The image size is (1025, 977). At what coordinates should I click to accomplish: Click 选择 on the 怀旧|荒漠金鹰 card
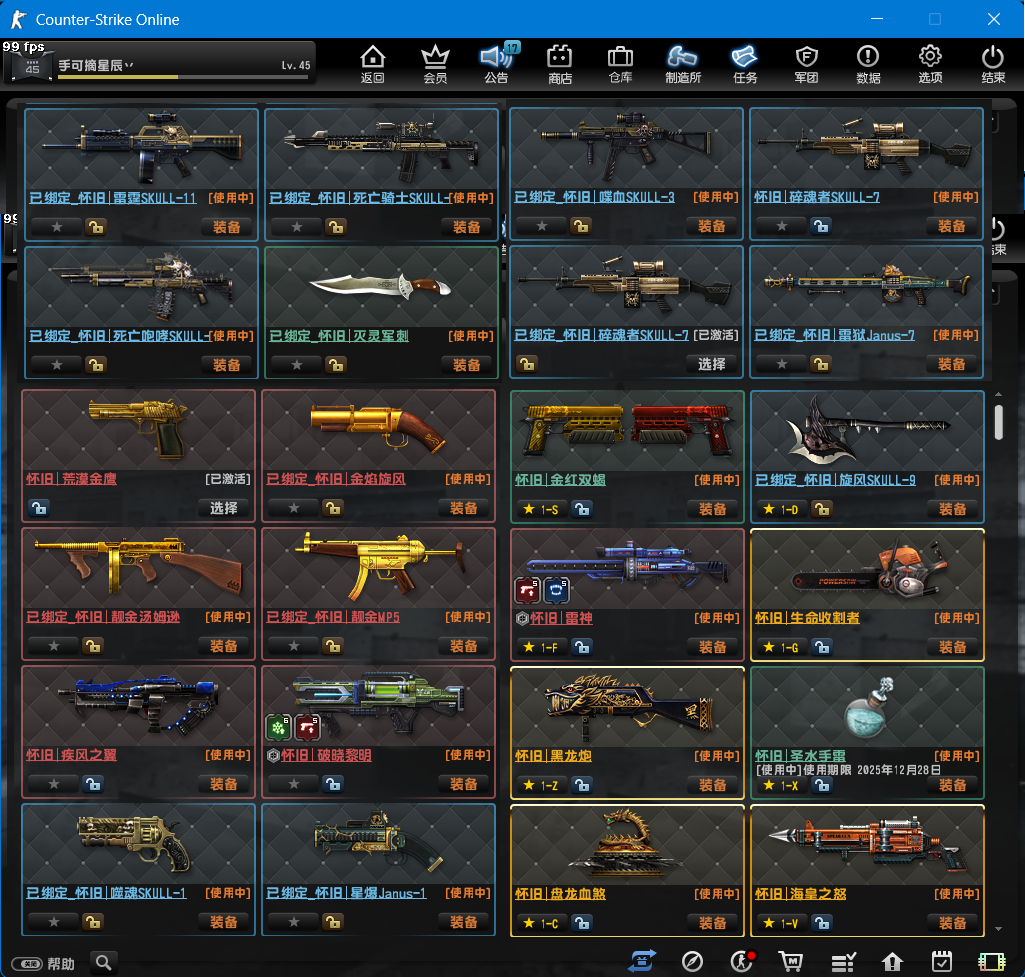224,508
